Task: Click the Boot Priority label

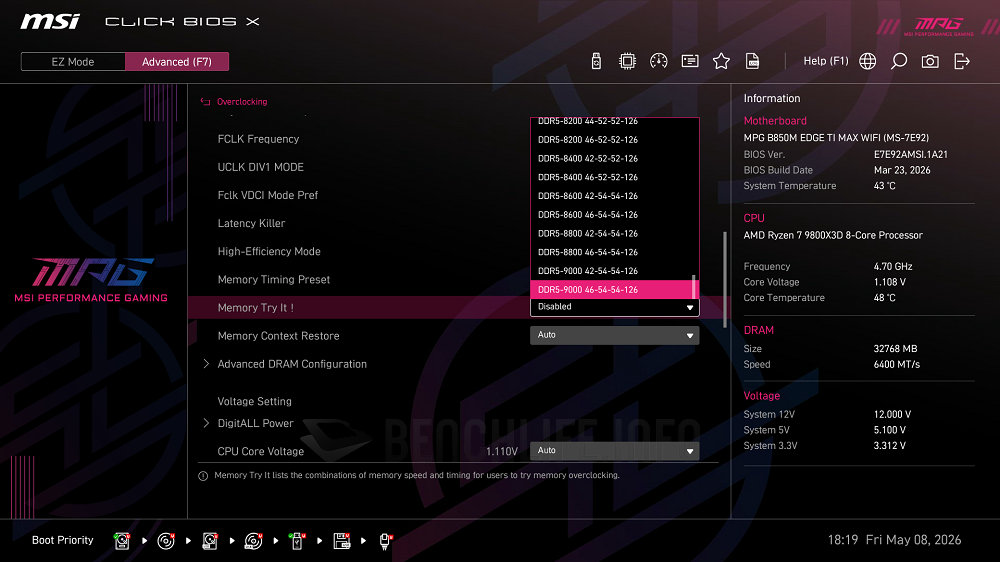Action: click(62, 540)
